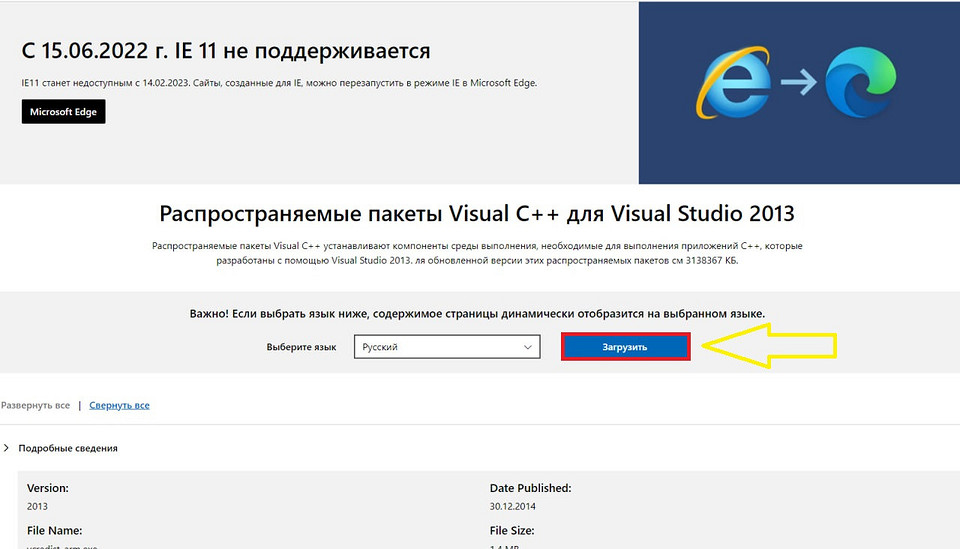
Task: Click the chevron arrow beside Подробные сведения
Action: click(7, 448)
